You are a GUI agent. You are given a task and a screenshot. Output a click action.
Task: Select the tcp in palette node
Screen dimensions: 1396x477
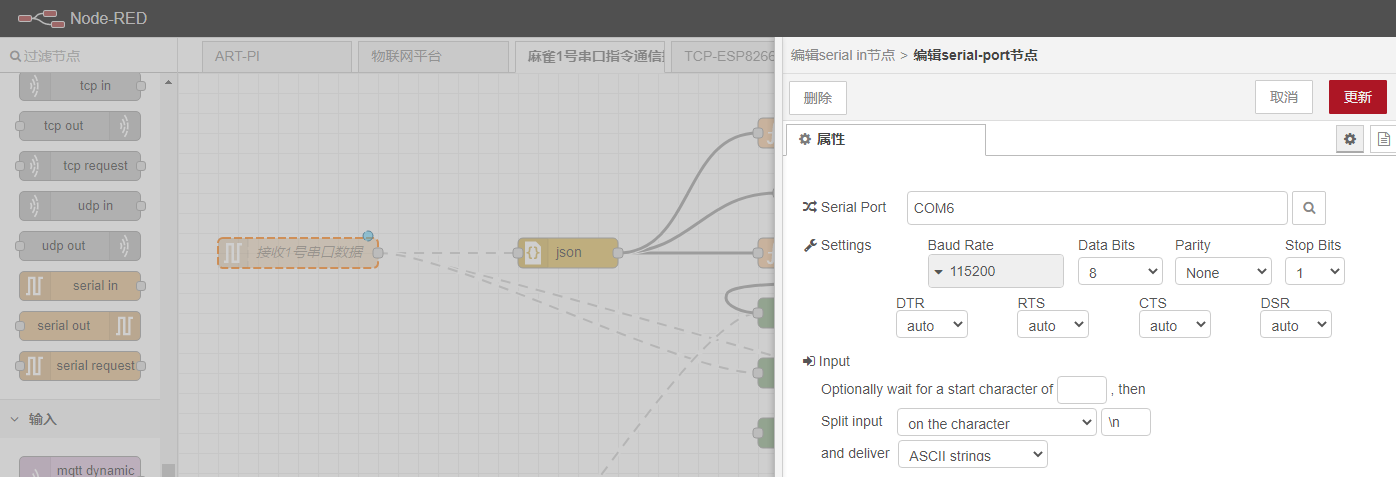click(80, 86)
